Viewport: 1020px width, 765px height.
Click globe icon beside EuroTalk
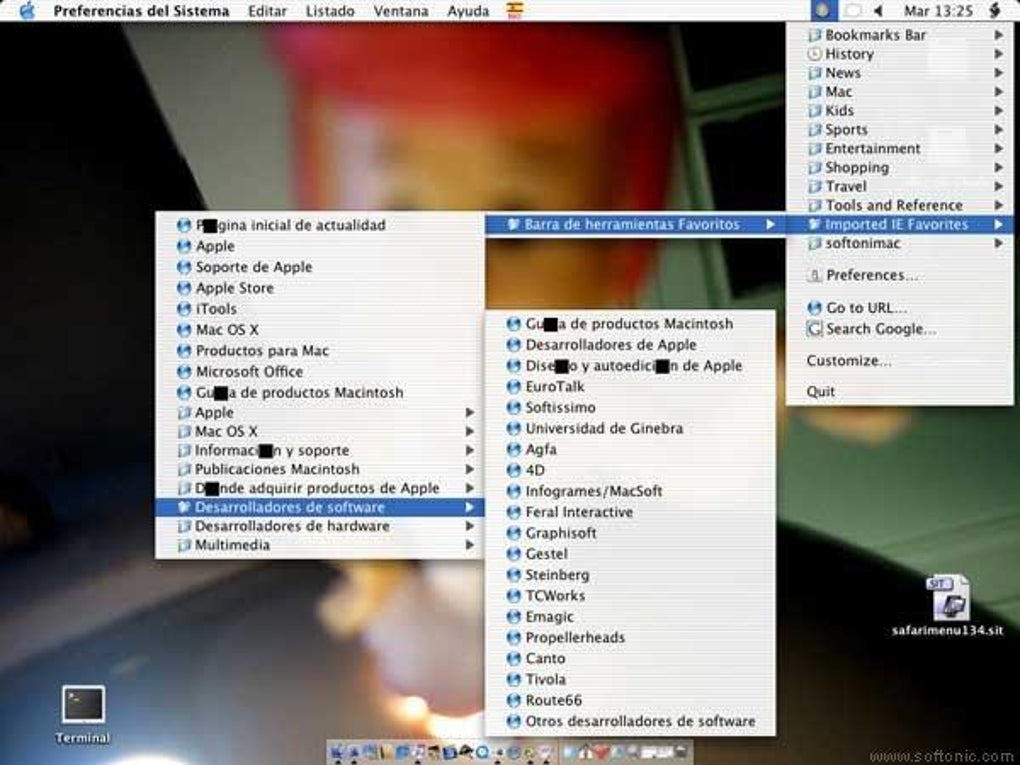pos(514,386)
